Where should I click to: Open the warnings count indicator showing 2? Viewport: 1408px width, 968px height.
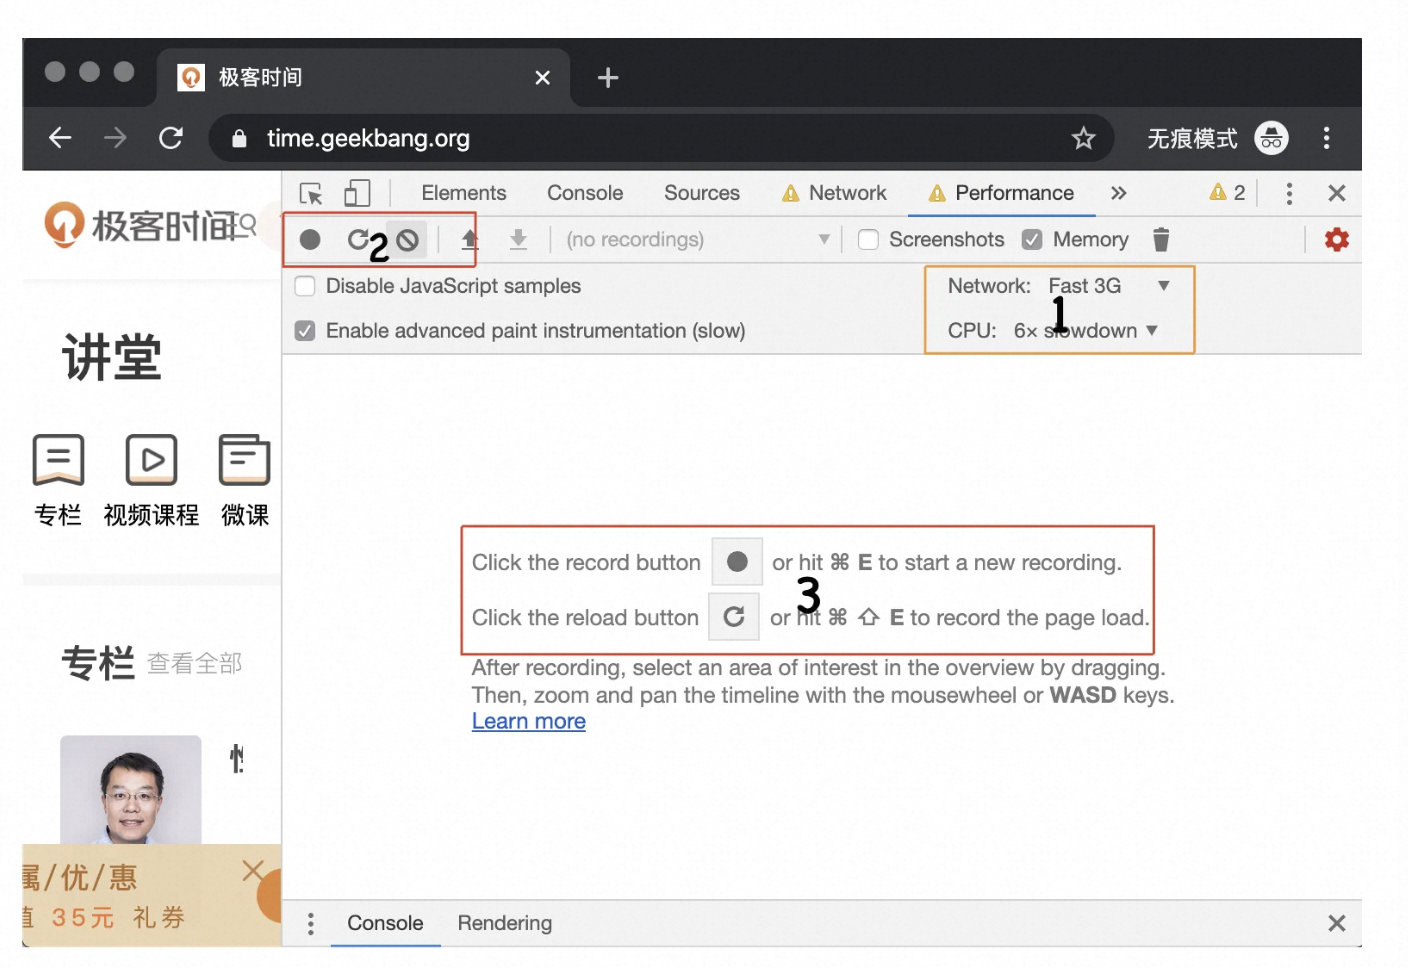pos(1227,193)
